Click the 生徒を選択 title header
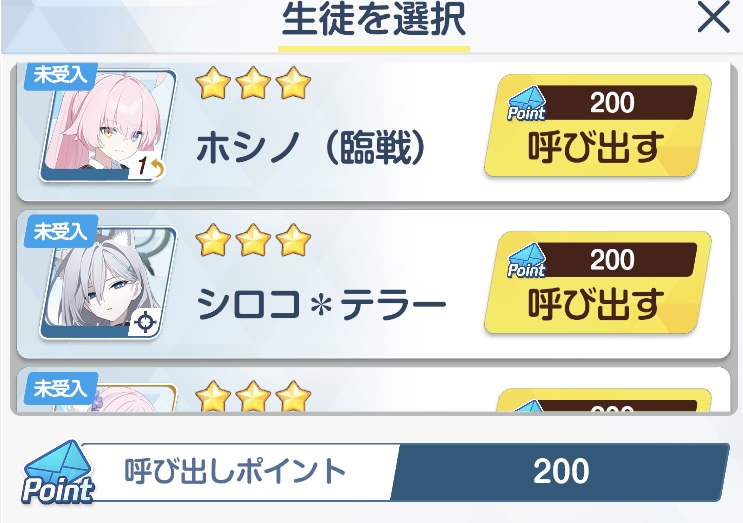The image size is (743, 523). pos(374,19)
